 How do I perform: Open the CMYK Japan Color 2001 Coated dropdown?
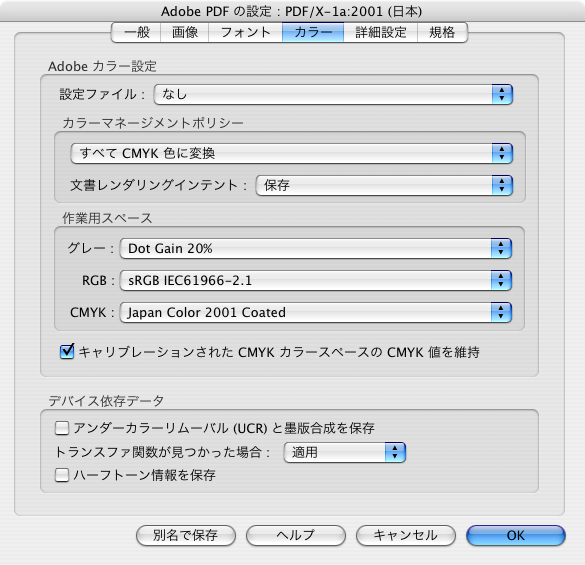tap(316, 313)
